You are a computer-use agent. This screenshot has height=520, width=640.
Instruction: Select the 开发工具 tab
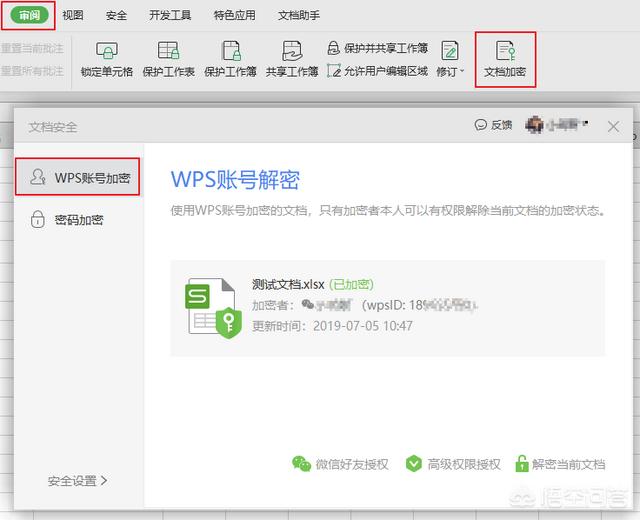click(x=170, y=15)
